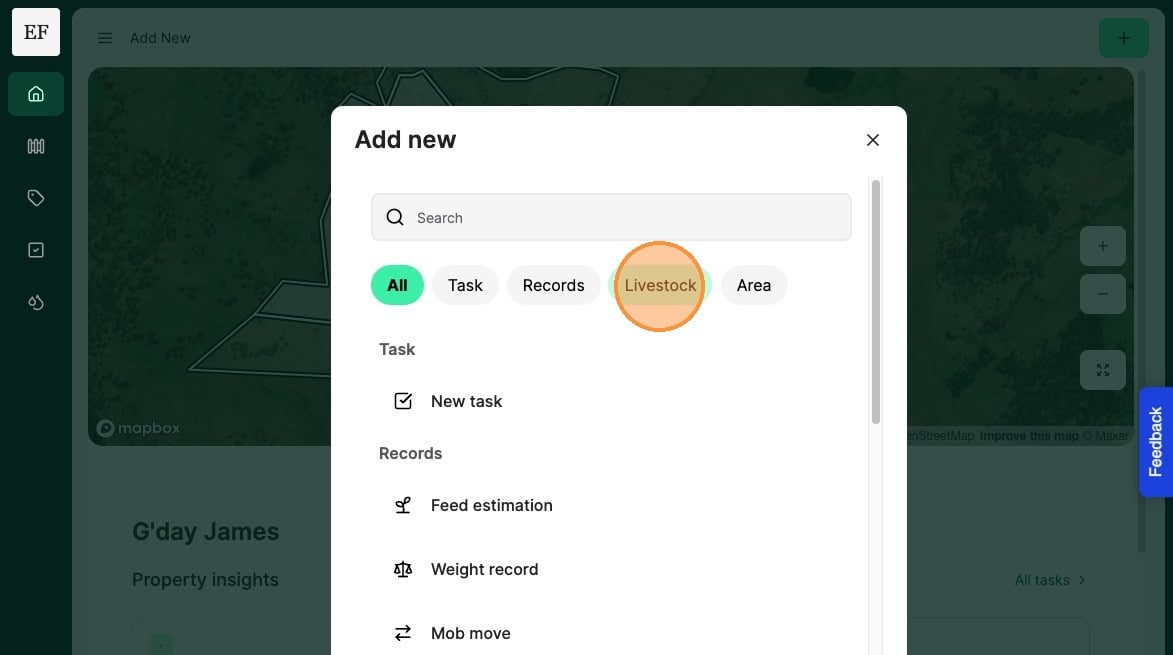Click Improve this map link
Viewport: 1173px width, 655px height.
1029,436
